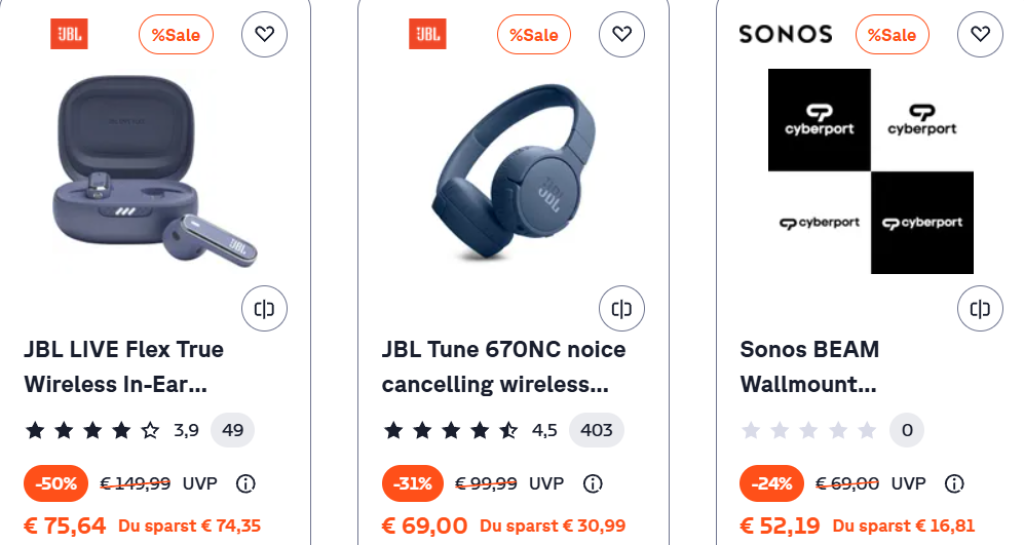Click compare icon on JBL Tune 670NC
This screenshot has width=1024, height=545.
click(x=622, y=308)
